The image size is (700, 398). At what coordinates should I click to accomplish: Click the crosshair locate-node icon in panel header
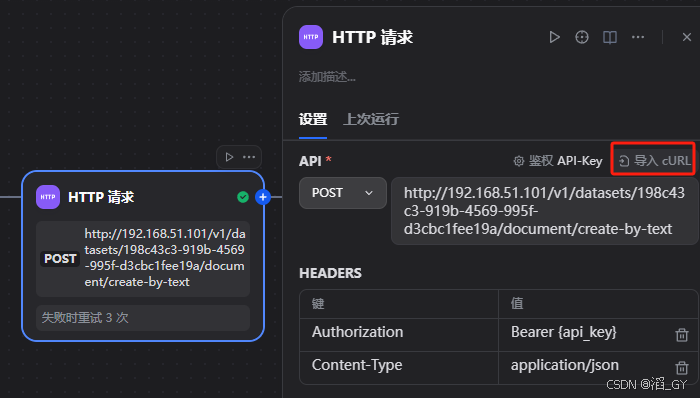click(x=582, y=37)
